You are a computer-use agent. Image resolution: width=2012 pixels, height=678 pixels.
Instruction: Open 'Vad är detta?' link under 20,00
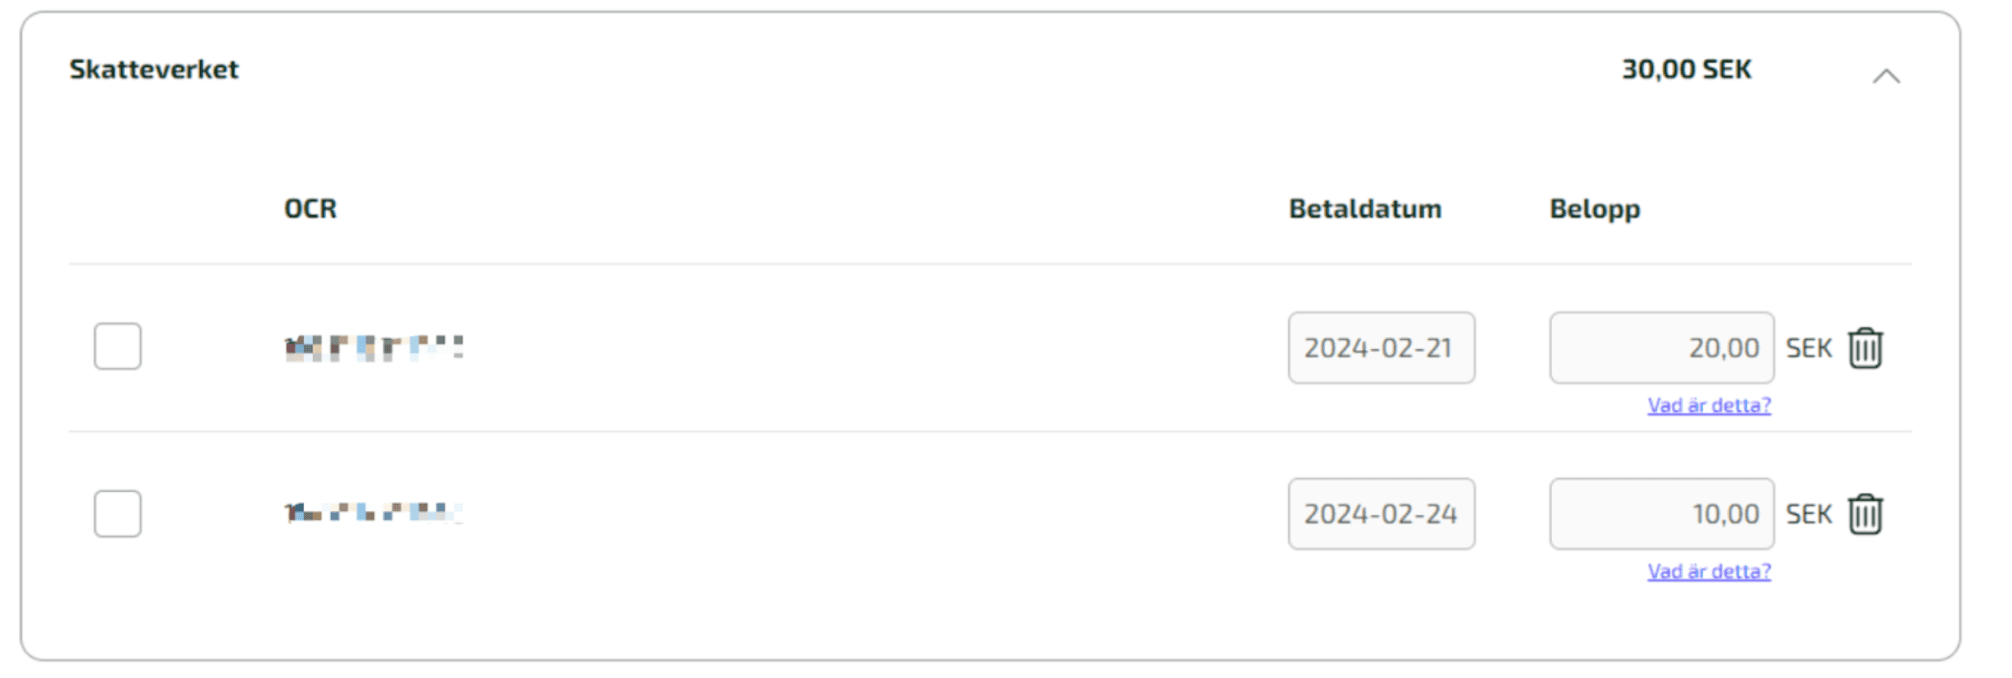click(1709, 405)
